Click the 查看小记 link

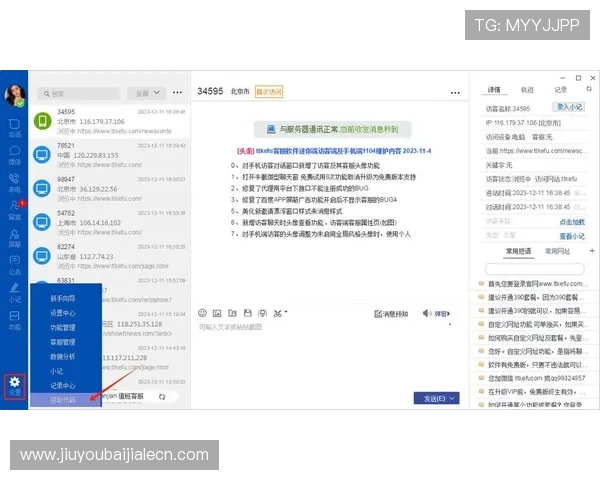[x=572, y=236]
